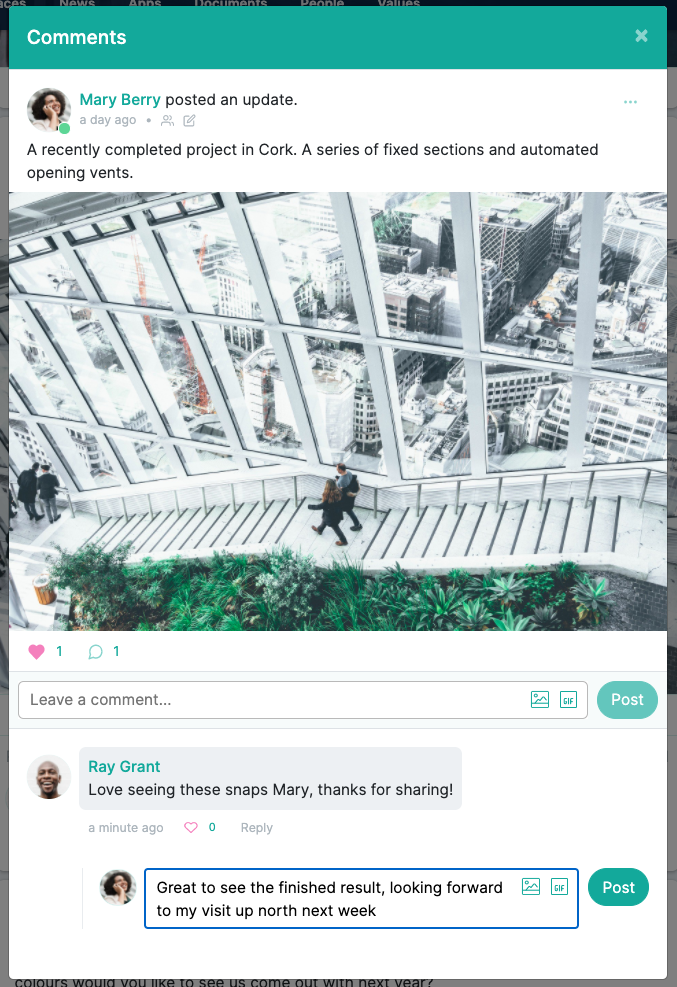Click Mary Berry's avatar in post header
The image size is (677, 987).
tap(48, 110)
